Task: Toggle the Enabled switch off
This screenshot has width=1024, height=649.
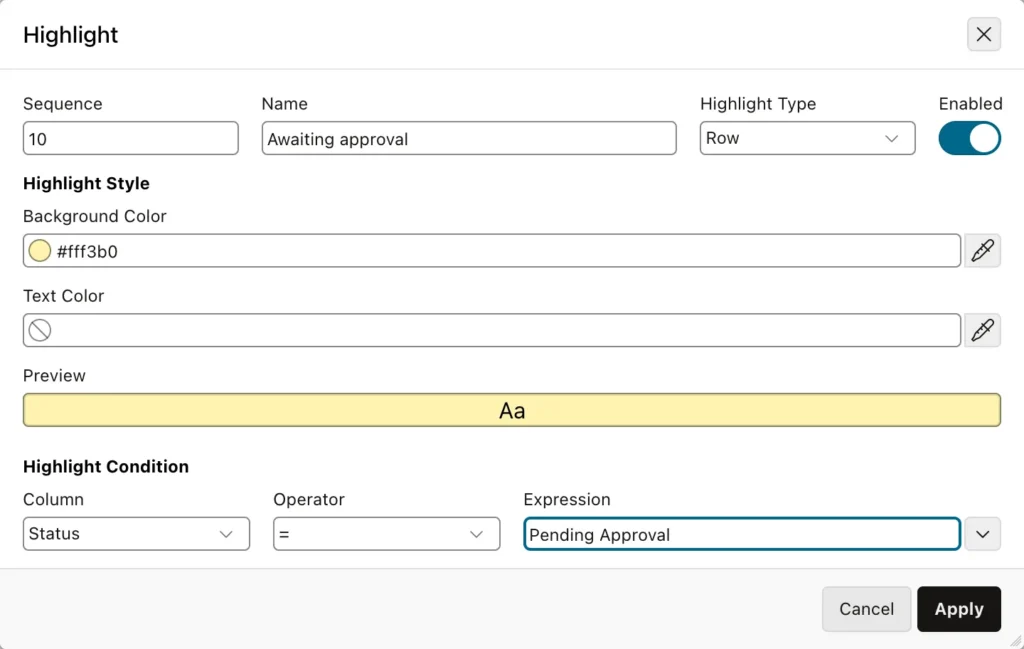Action: point(969,138)
